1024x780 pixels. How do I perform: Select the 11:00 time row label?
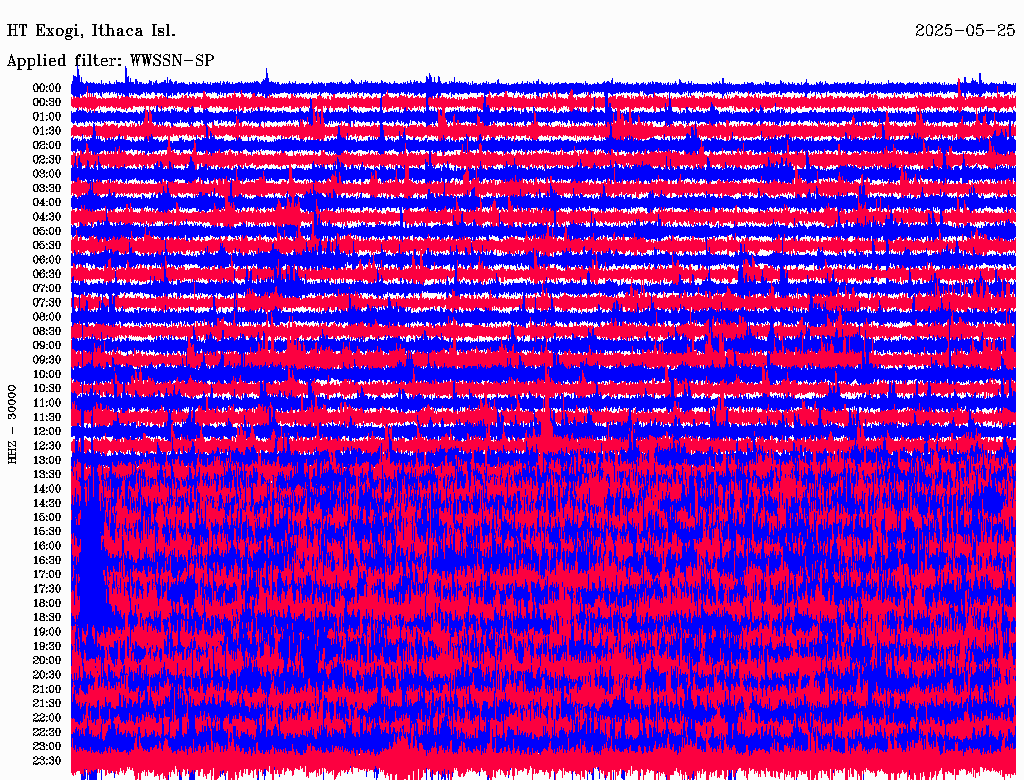47,403
